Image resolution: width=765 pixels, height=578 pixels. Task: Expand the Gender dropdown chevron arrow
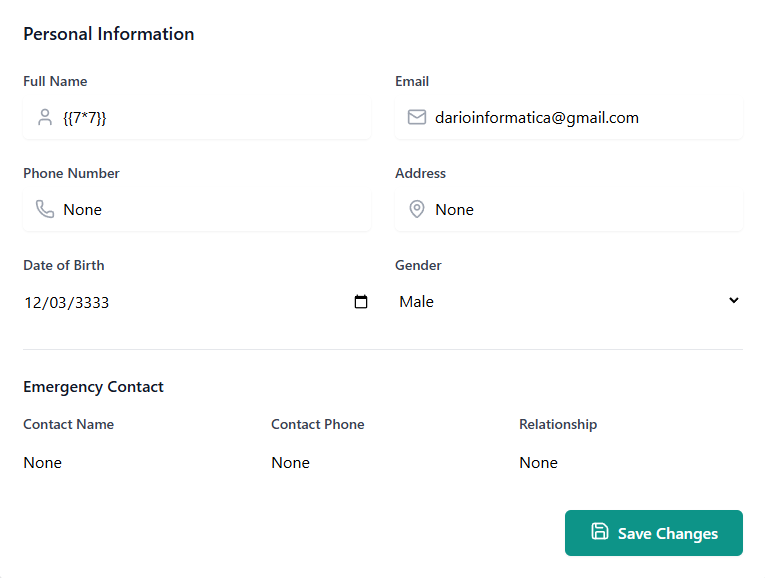click(733, 301)
